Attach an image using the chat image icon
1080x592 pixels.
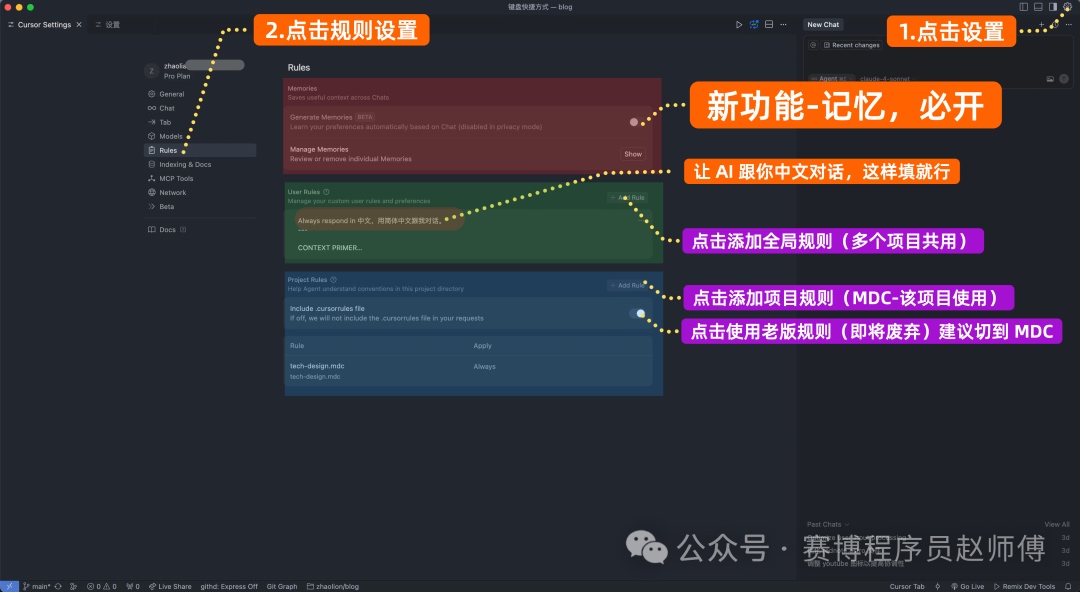pos(1050,79)
